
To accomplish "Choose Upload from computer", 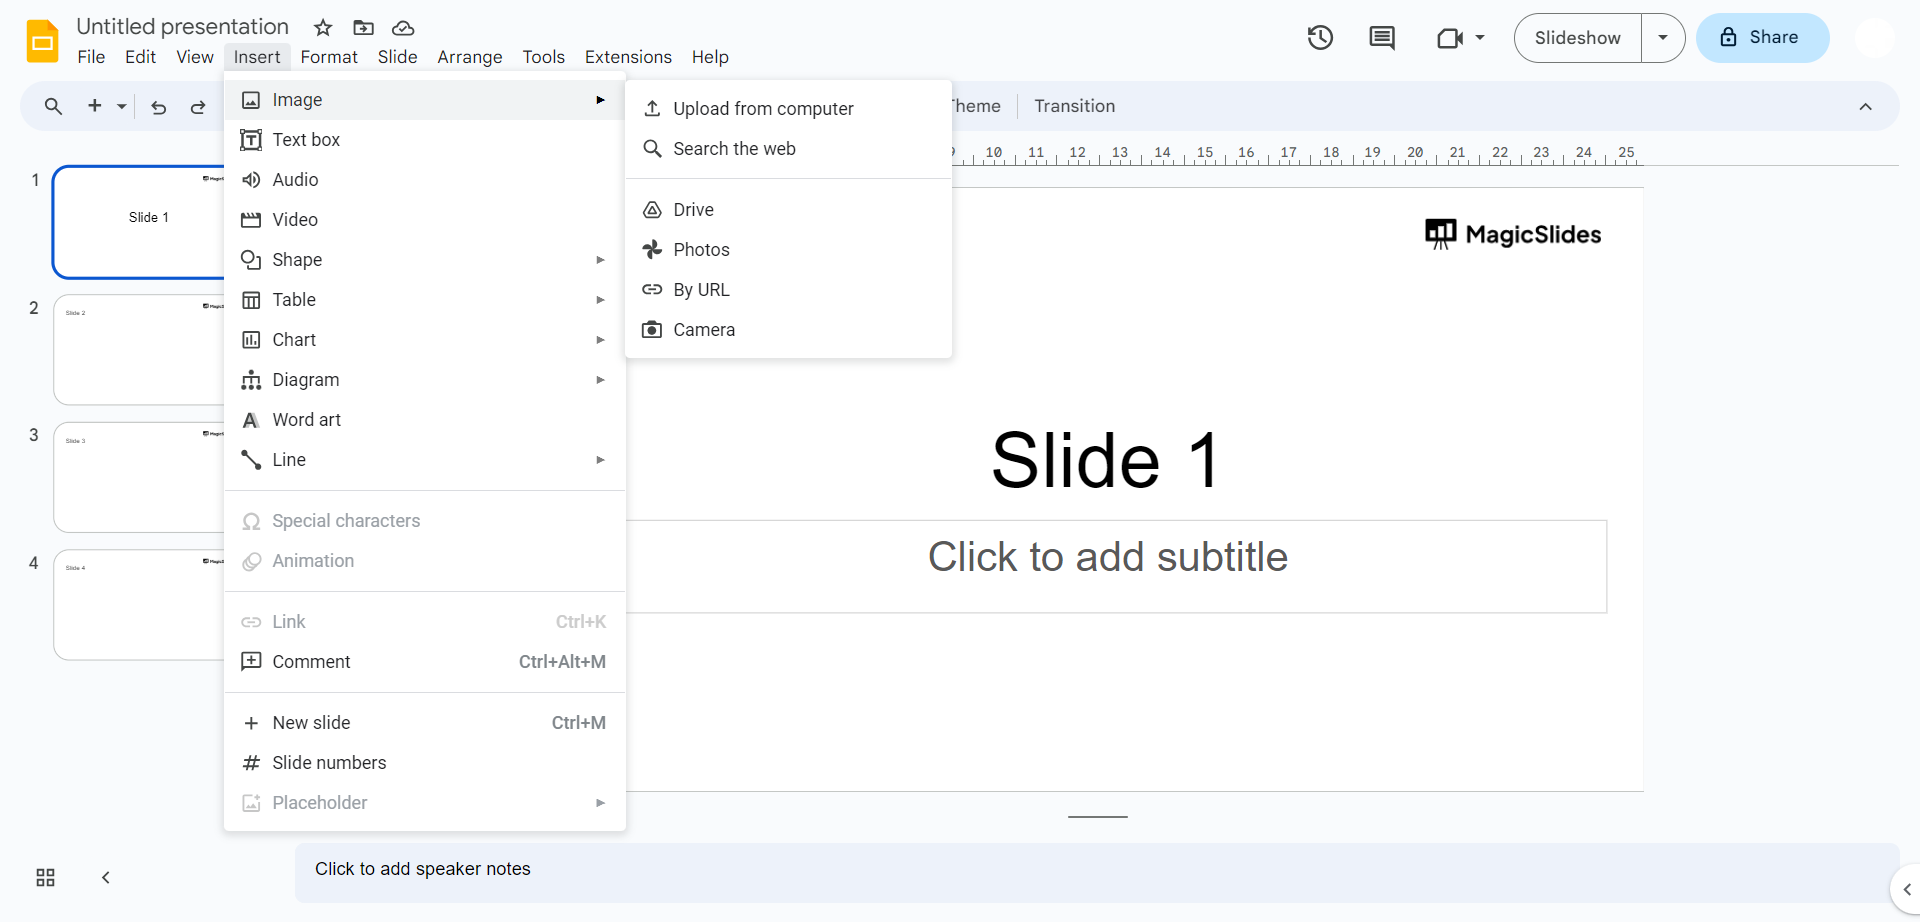I will (763, 109).
